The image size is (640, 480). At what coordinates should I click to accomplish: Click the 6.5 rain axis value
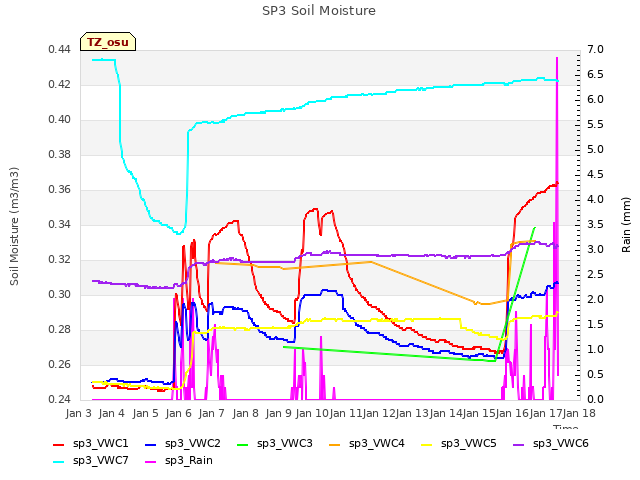(595, 75)
